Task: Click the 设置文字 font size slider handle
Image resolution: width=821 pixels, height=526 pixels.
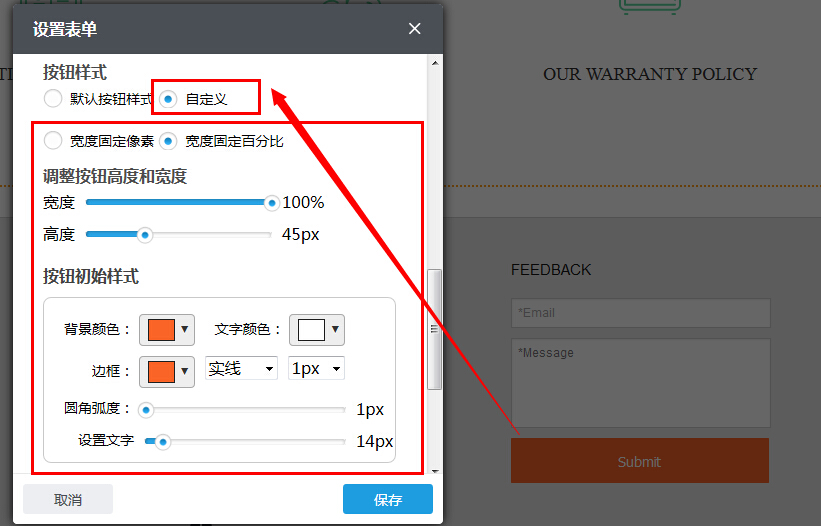Action: click(x=162, y=441)
